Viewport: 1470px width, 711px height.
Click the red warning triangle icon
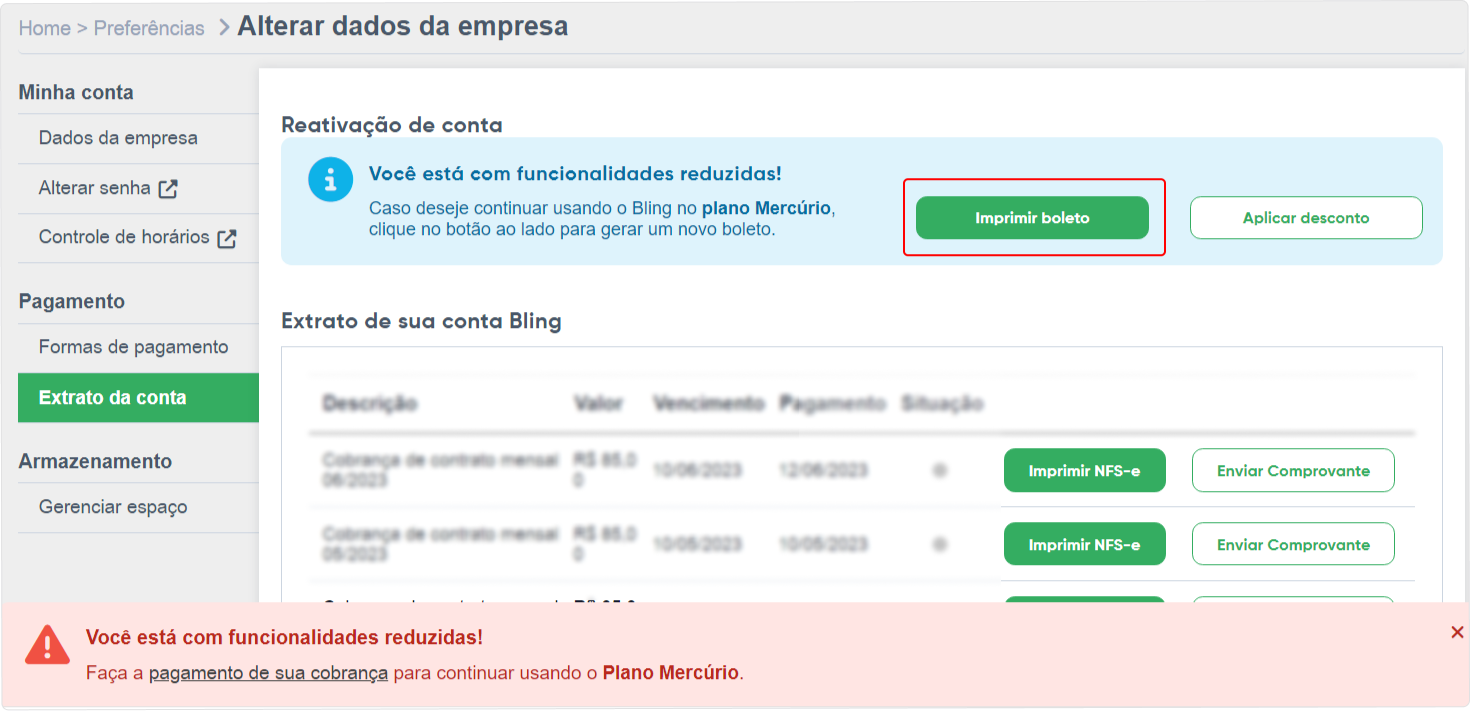(47, 645)
